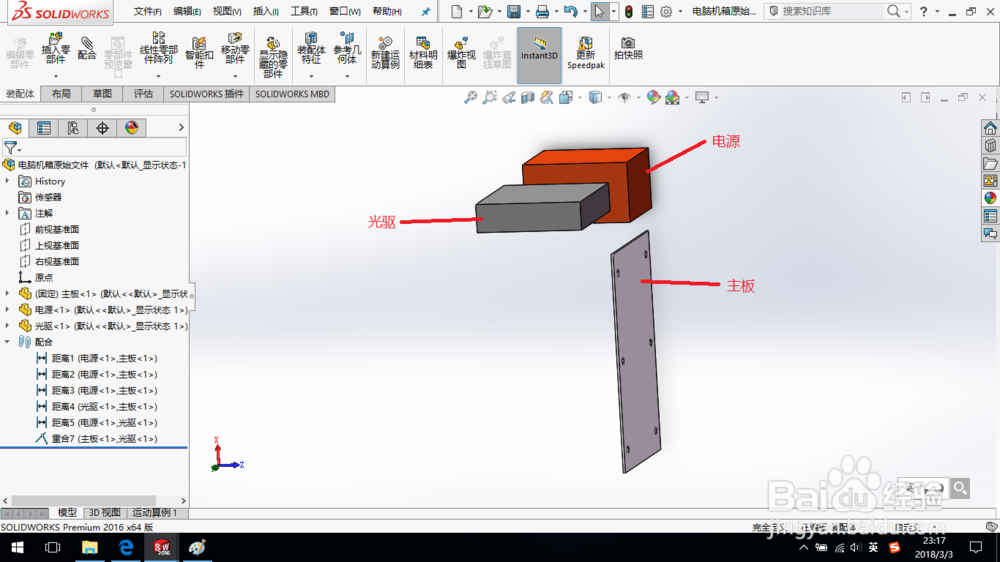
Task: Switch to 布局 tab
Action: click(x=61, y=94)
